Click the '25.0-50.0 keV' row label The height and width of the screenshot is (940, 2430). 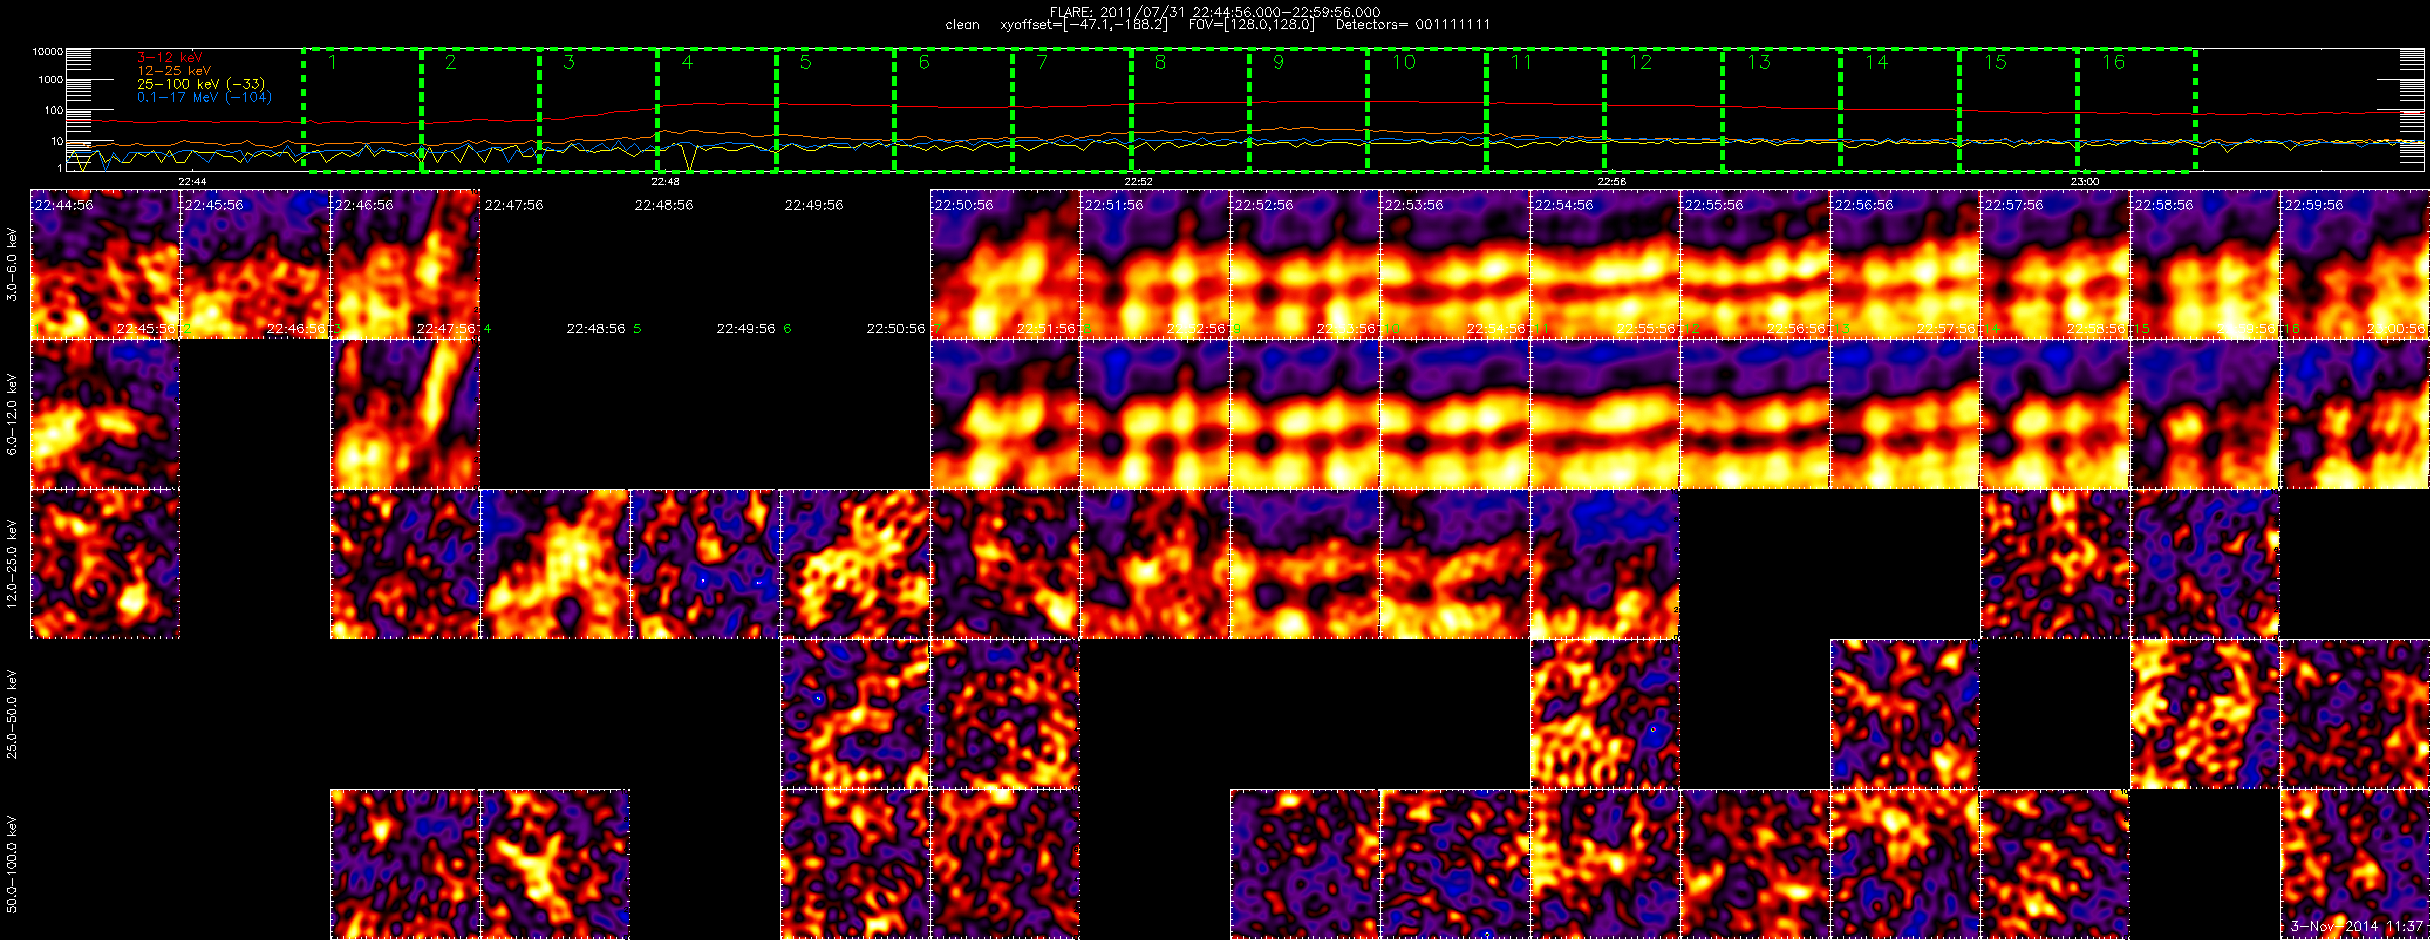[x=12, y=714]
